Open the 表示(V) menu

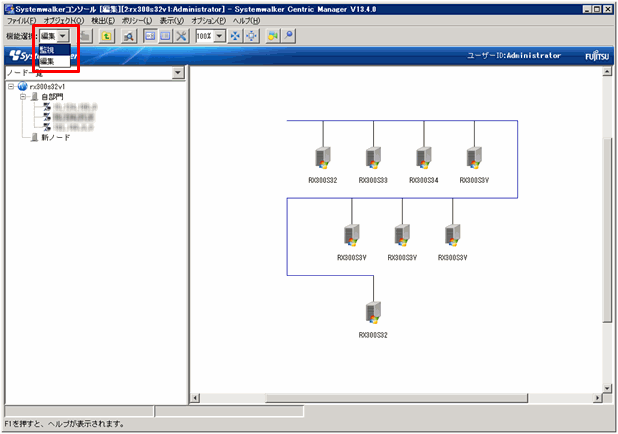[x=171, y=20]
